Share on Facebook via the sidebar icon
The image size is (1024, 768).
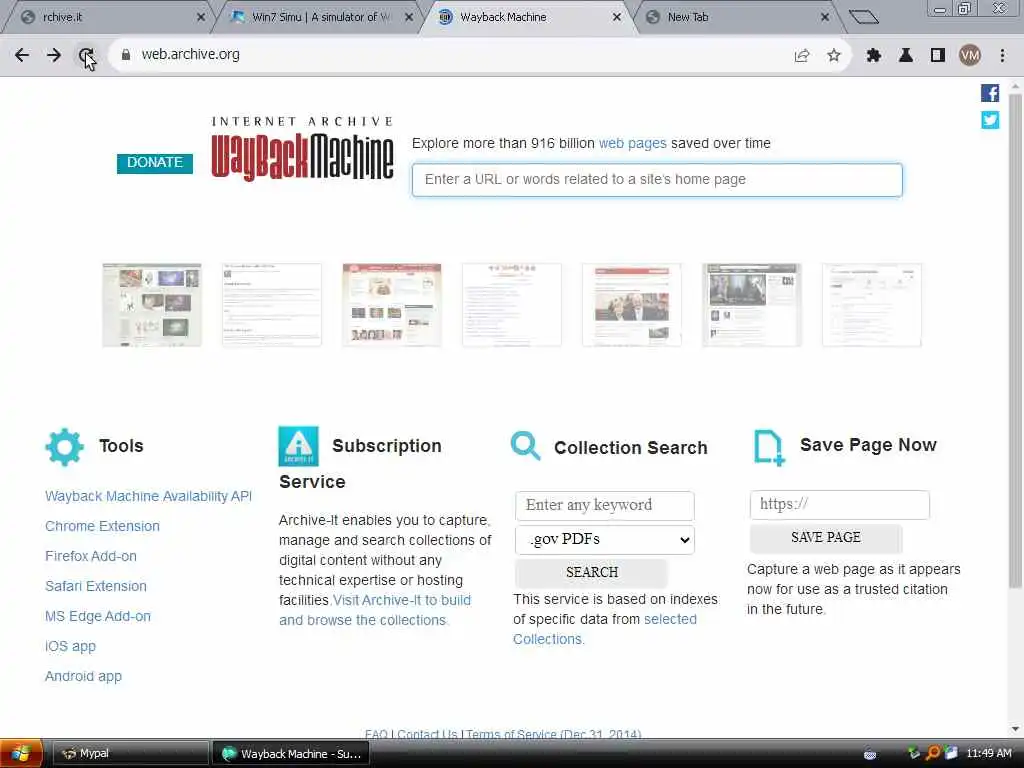click(x=990, y=93)
